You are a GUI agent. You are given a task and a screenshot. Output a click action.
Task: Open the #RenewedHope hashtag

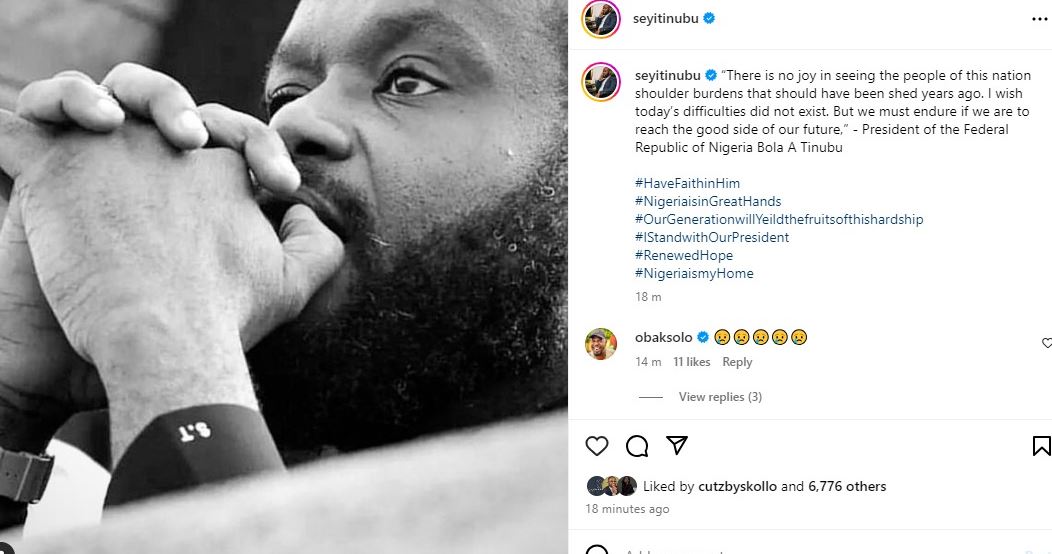(x=684, y=255)
